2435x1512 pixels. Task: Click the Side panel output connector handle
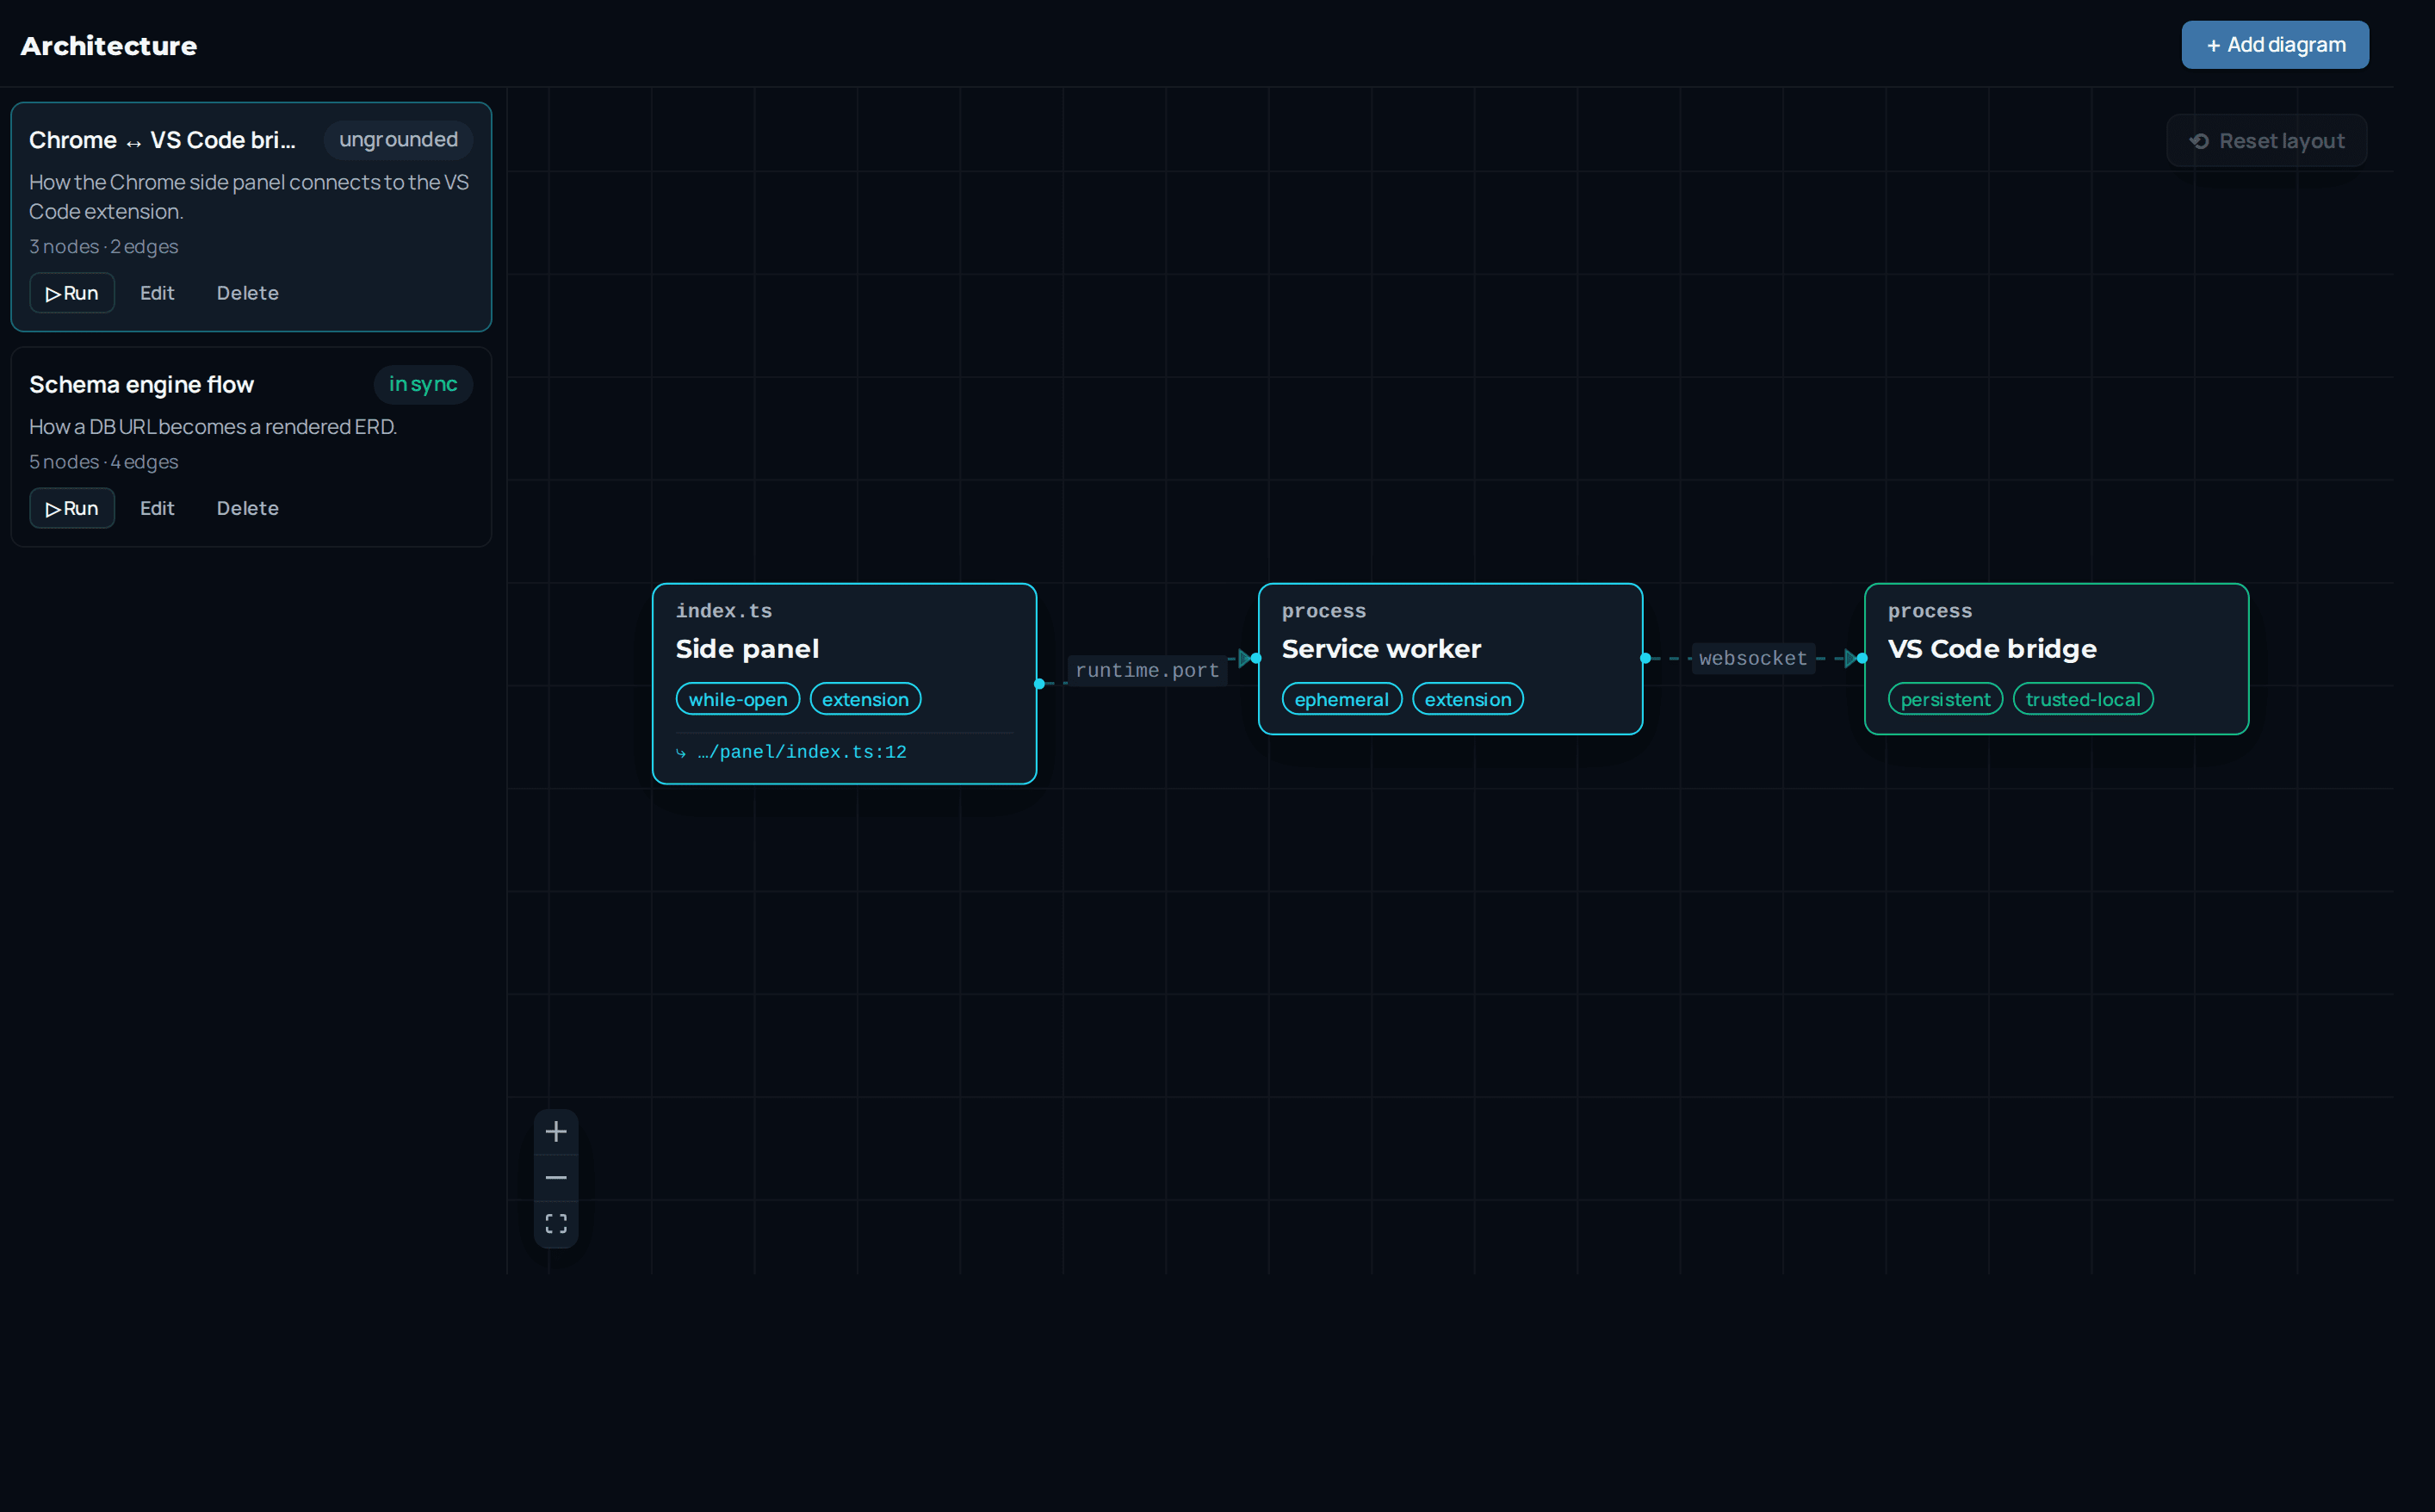(x=1039, y=684)
